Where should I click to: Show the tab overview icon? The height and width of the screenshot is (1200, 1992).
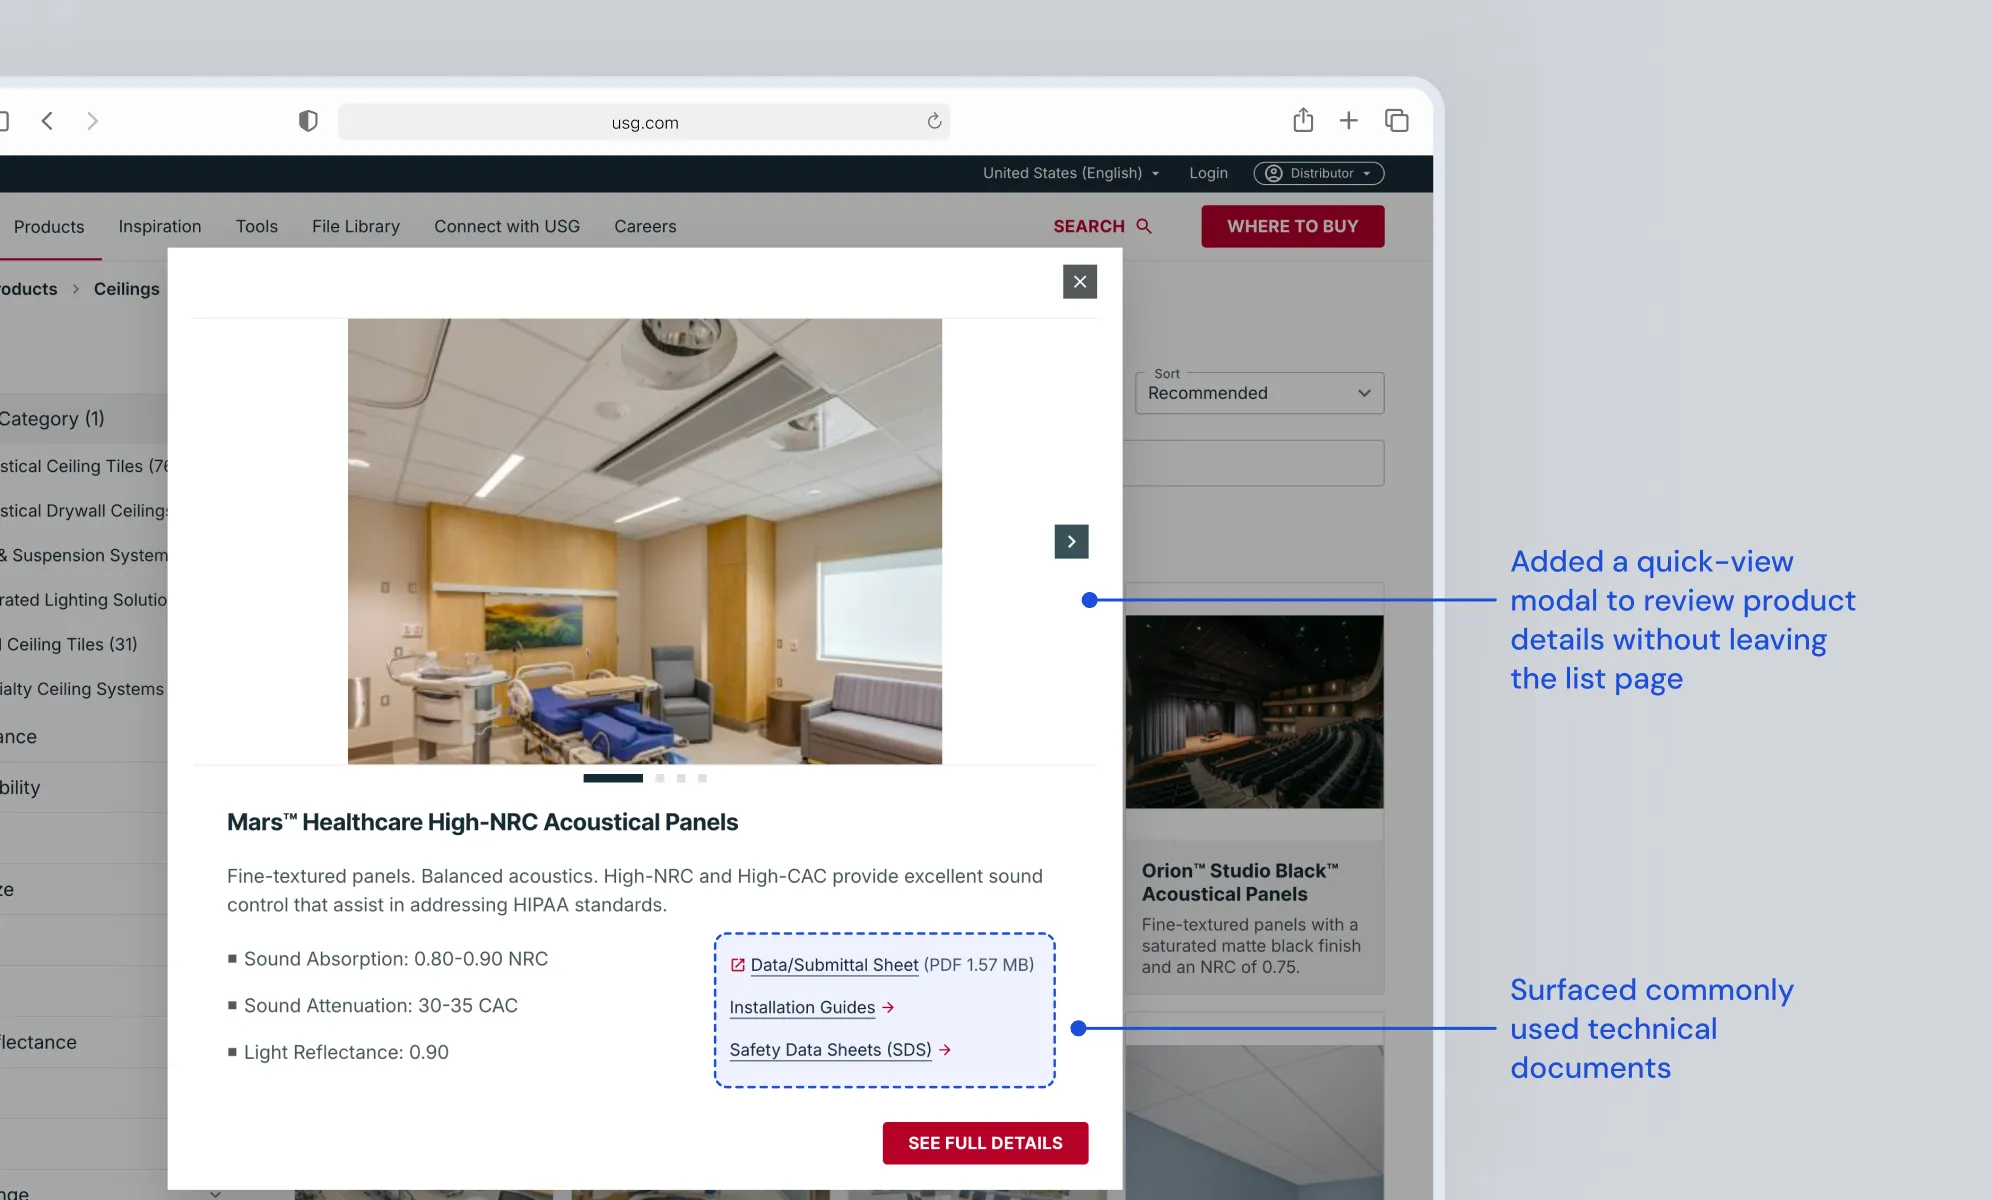point(1397,121)
